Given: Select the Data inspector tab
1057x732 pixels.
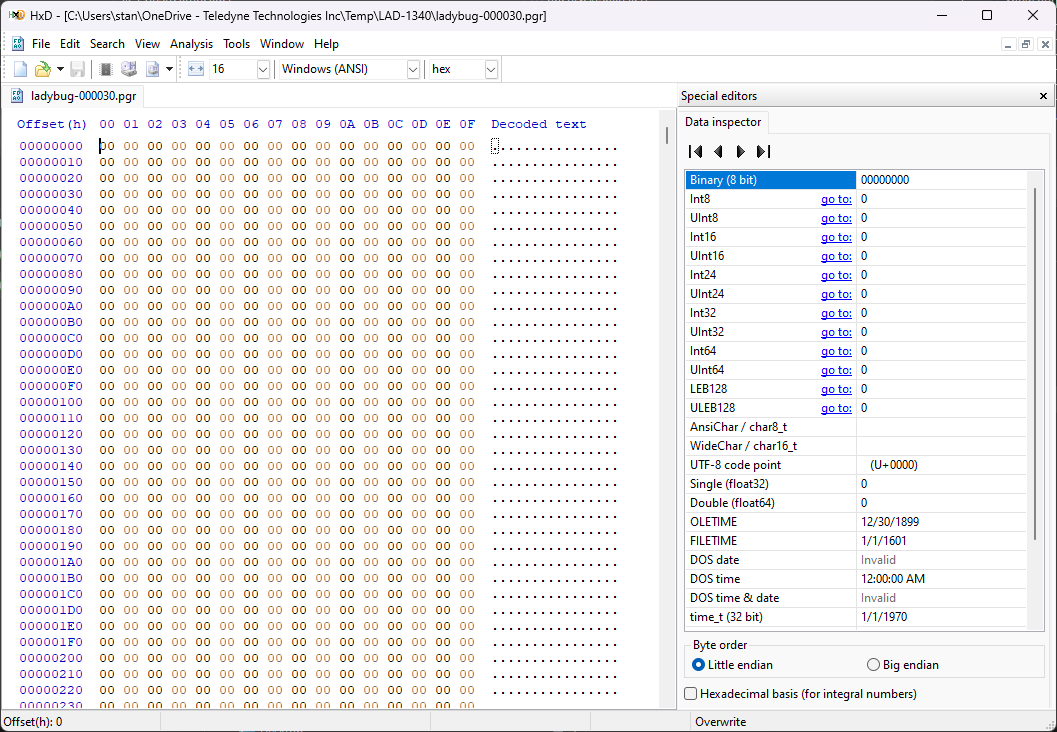Looking at the screenshot, I should [x=723, y=122].
